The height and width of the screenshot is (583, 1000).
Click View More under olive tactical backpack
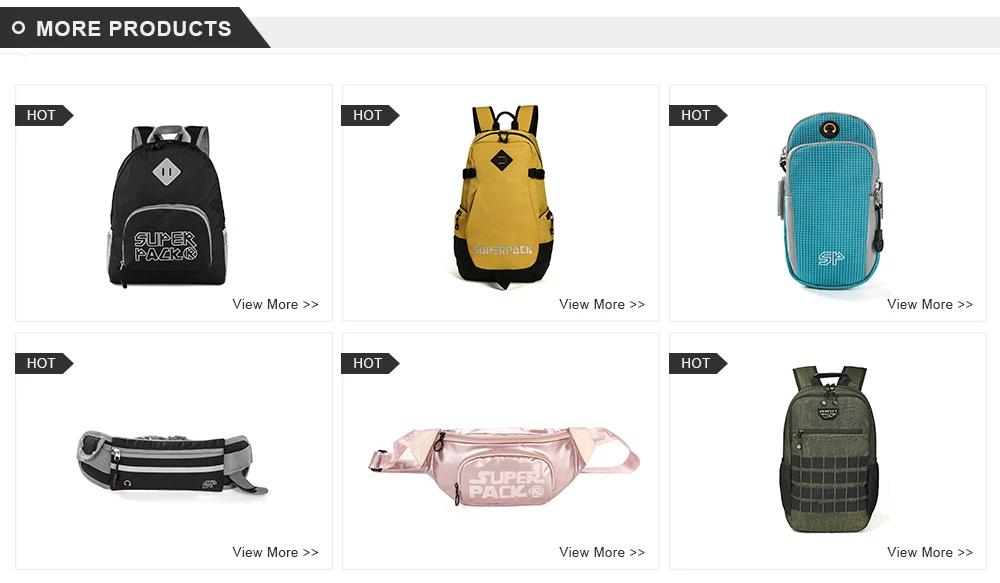930,552
